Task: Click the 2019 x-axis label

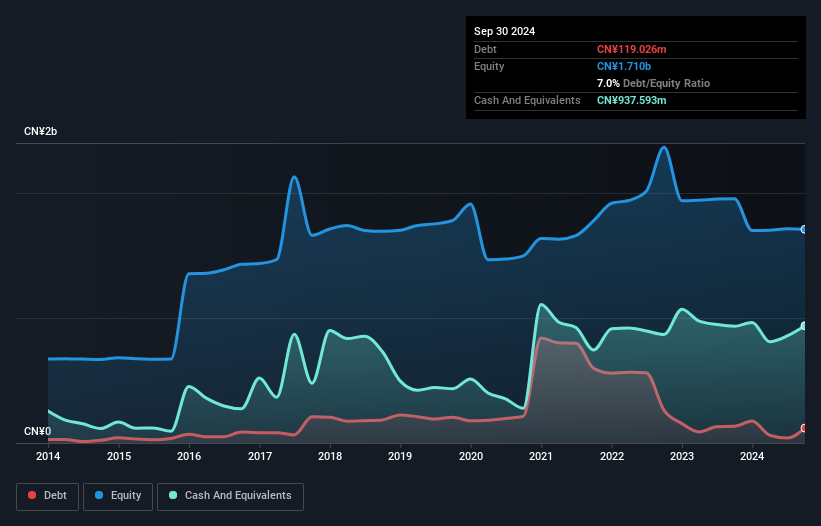Action: click(x=400, y=456)
